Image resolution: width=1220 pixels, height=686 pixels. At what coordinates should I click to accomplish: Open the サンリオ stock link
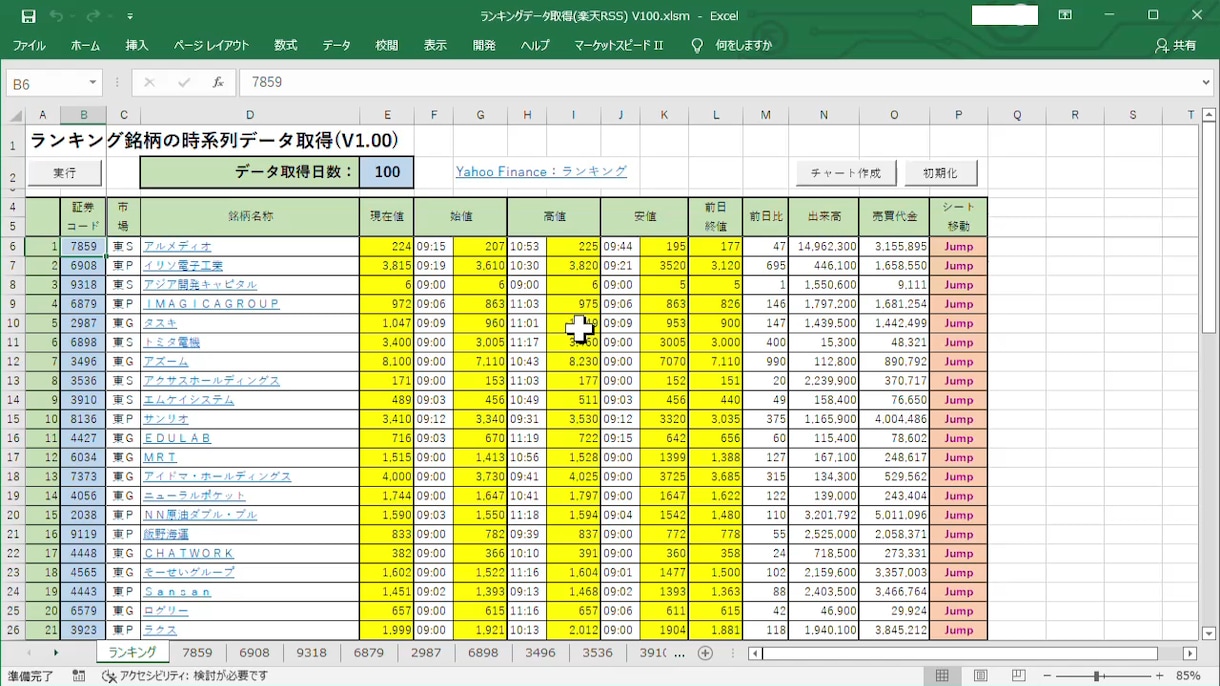tap(166, 419)
